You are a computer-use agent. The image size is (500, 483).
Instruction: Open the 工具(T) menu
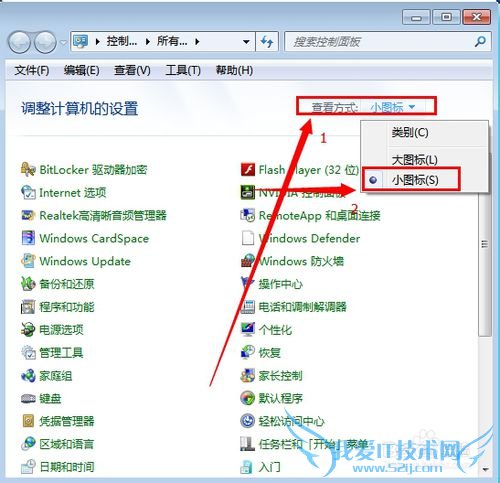(x=183, y=70)
